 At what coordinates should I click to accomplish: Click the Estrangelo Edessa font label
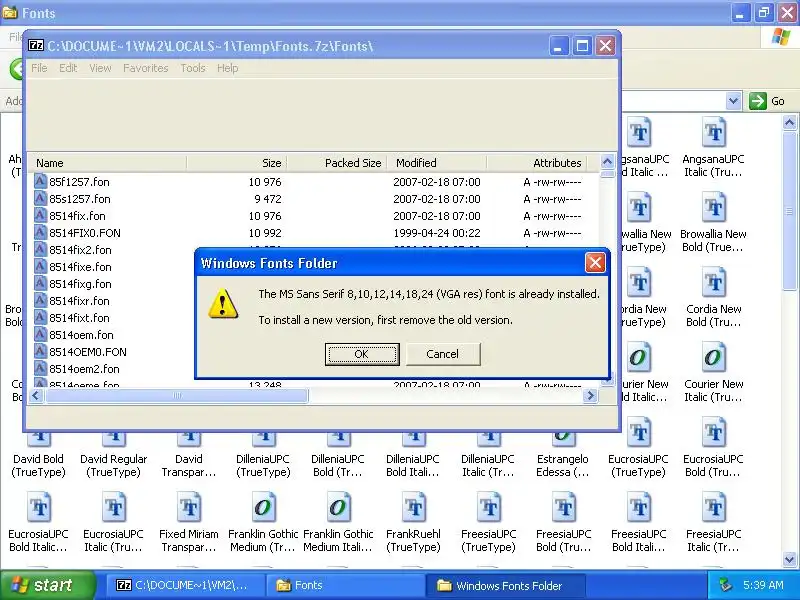563,465
